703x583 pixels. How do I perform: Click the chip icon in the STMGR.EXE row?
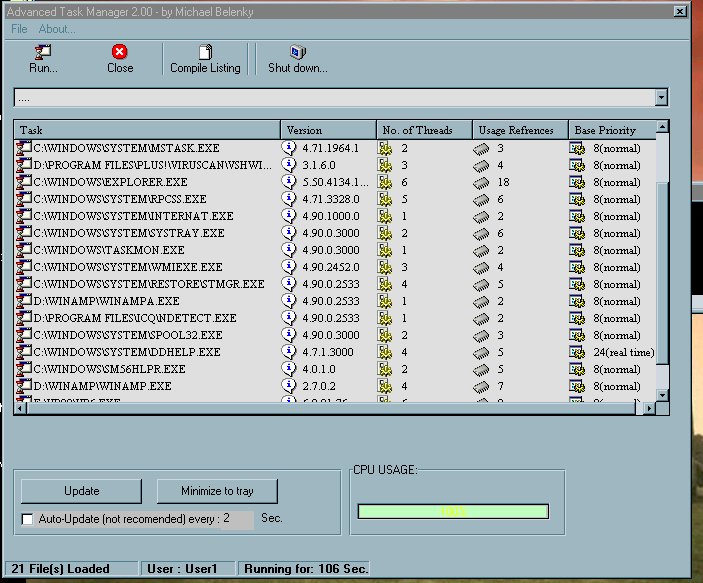click(x=481, y=285)
